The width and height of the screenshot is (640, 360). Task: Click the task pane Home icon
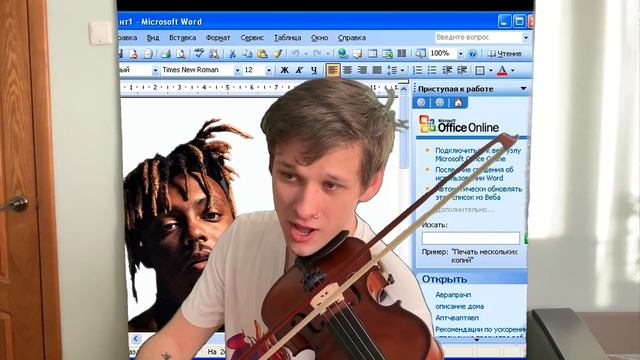458,102
